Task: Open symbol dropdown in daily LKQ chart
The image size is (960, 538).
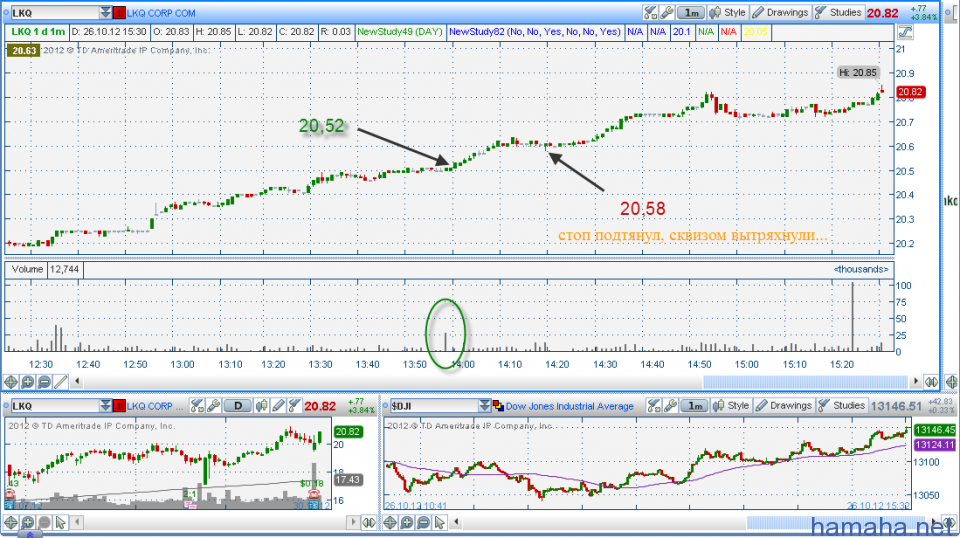Action: coord(106,406)
